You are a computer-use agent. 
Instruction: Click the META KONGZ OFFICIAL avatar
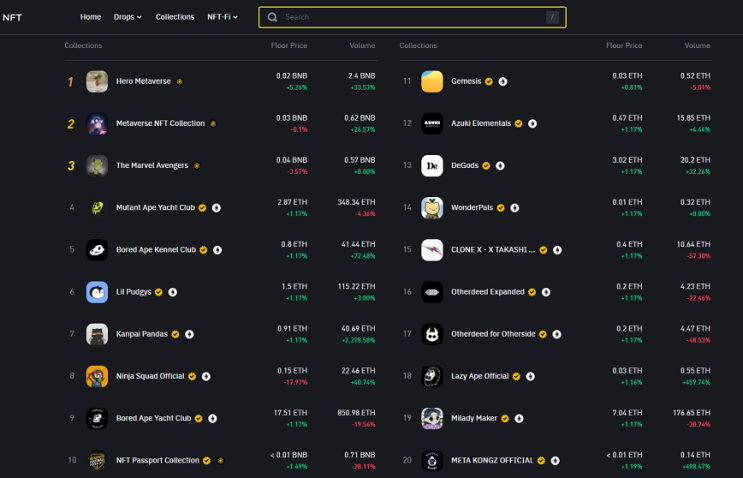coord(432,460)
